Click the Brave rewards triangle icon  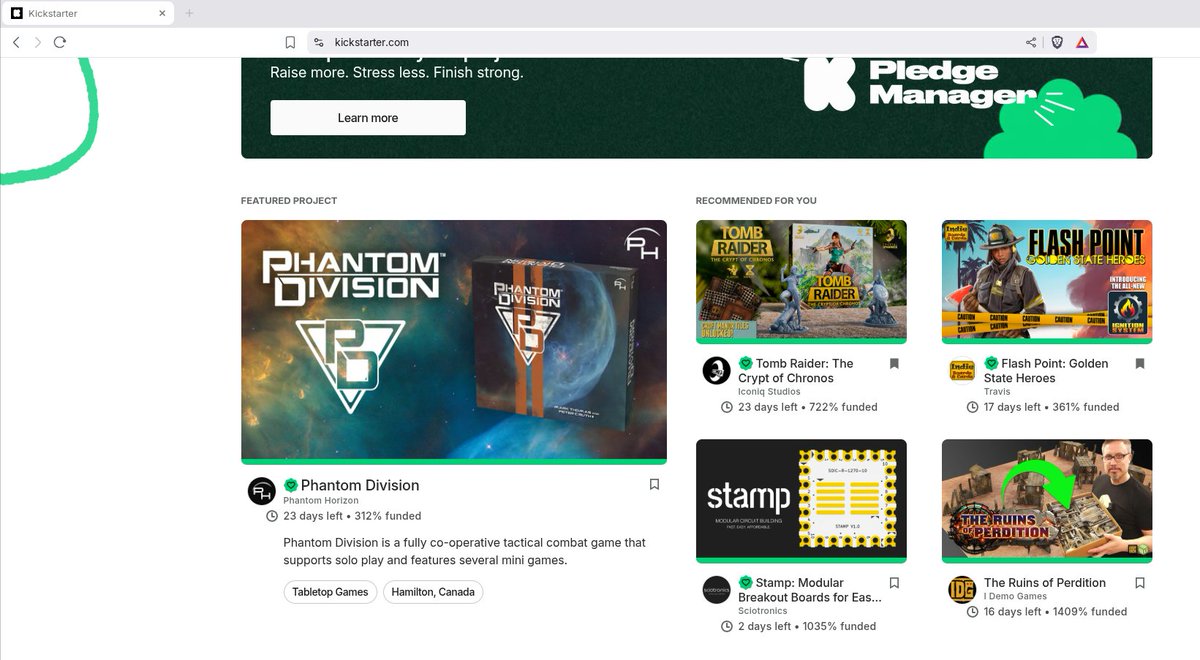pyautogui.click(x=1082, y=42)
